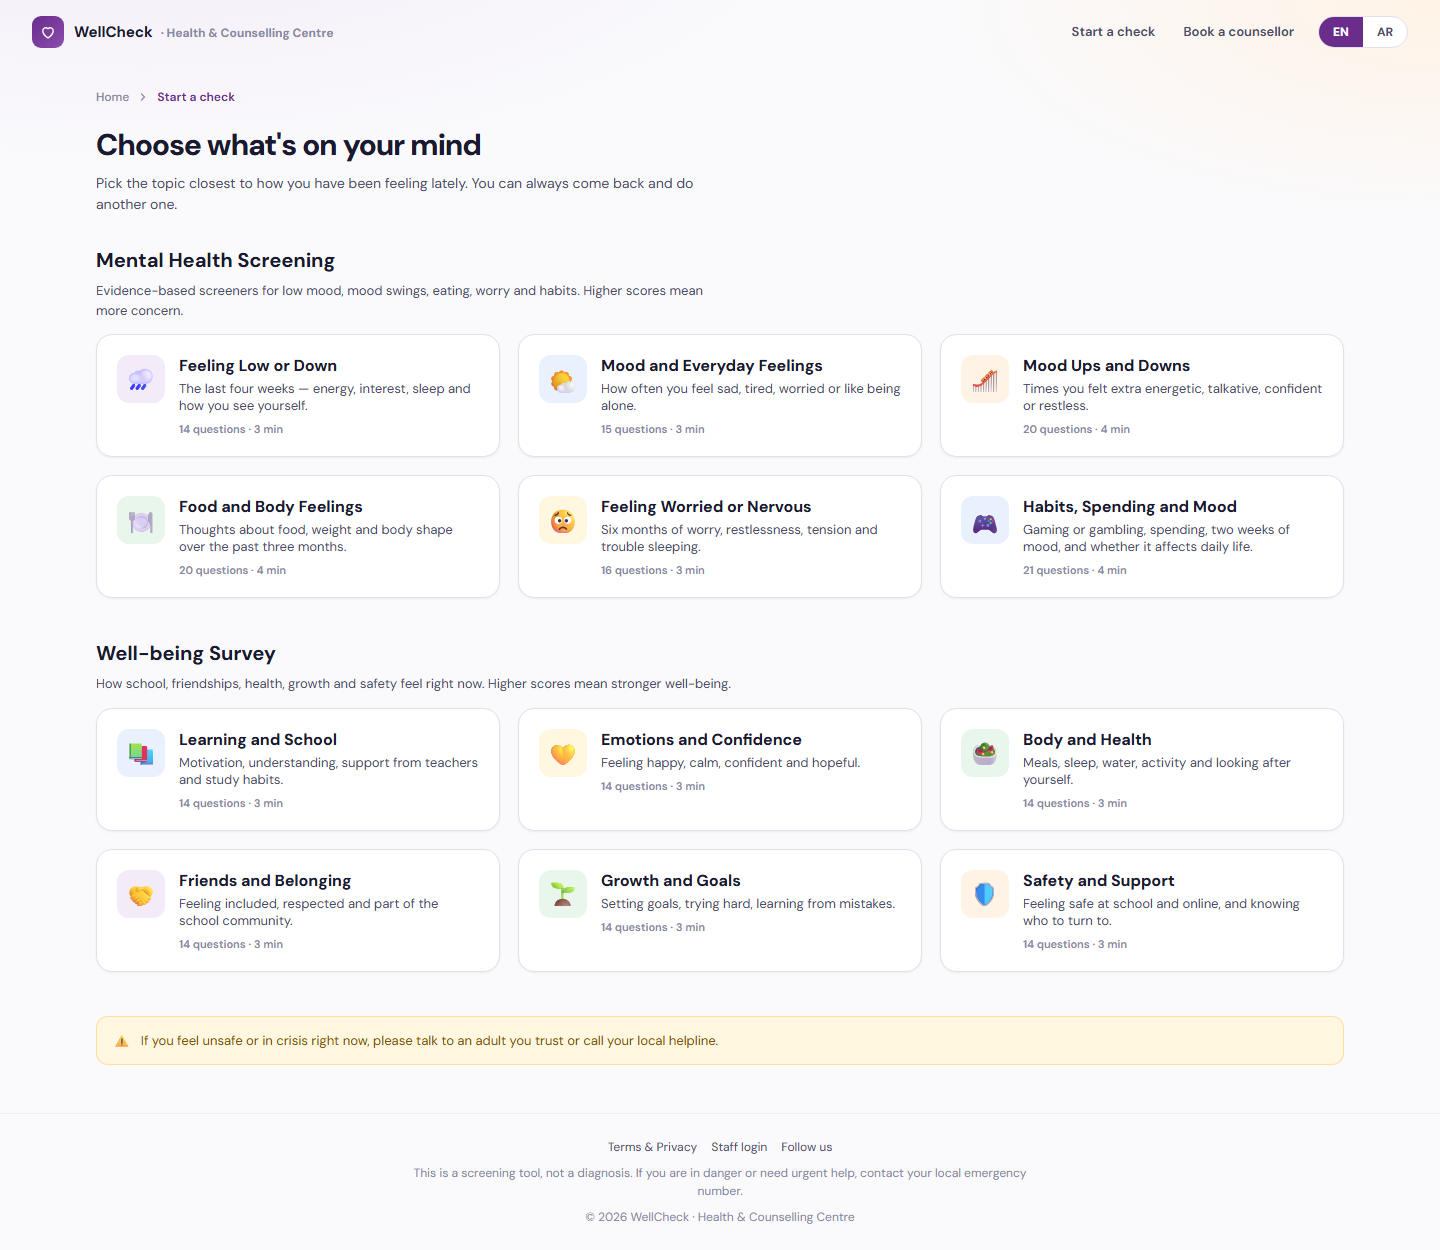
Task: Click the "21 questions · 4 min" text
Action: coord(1075,570)
